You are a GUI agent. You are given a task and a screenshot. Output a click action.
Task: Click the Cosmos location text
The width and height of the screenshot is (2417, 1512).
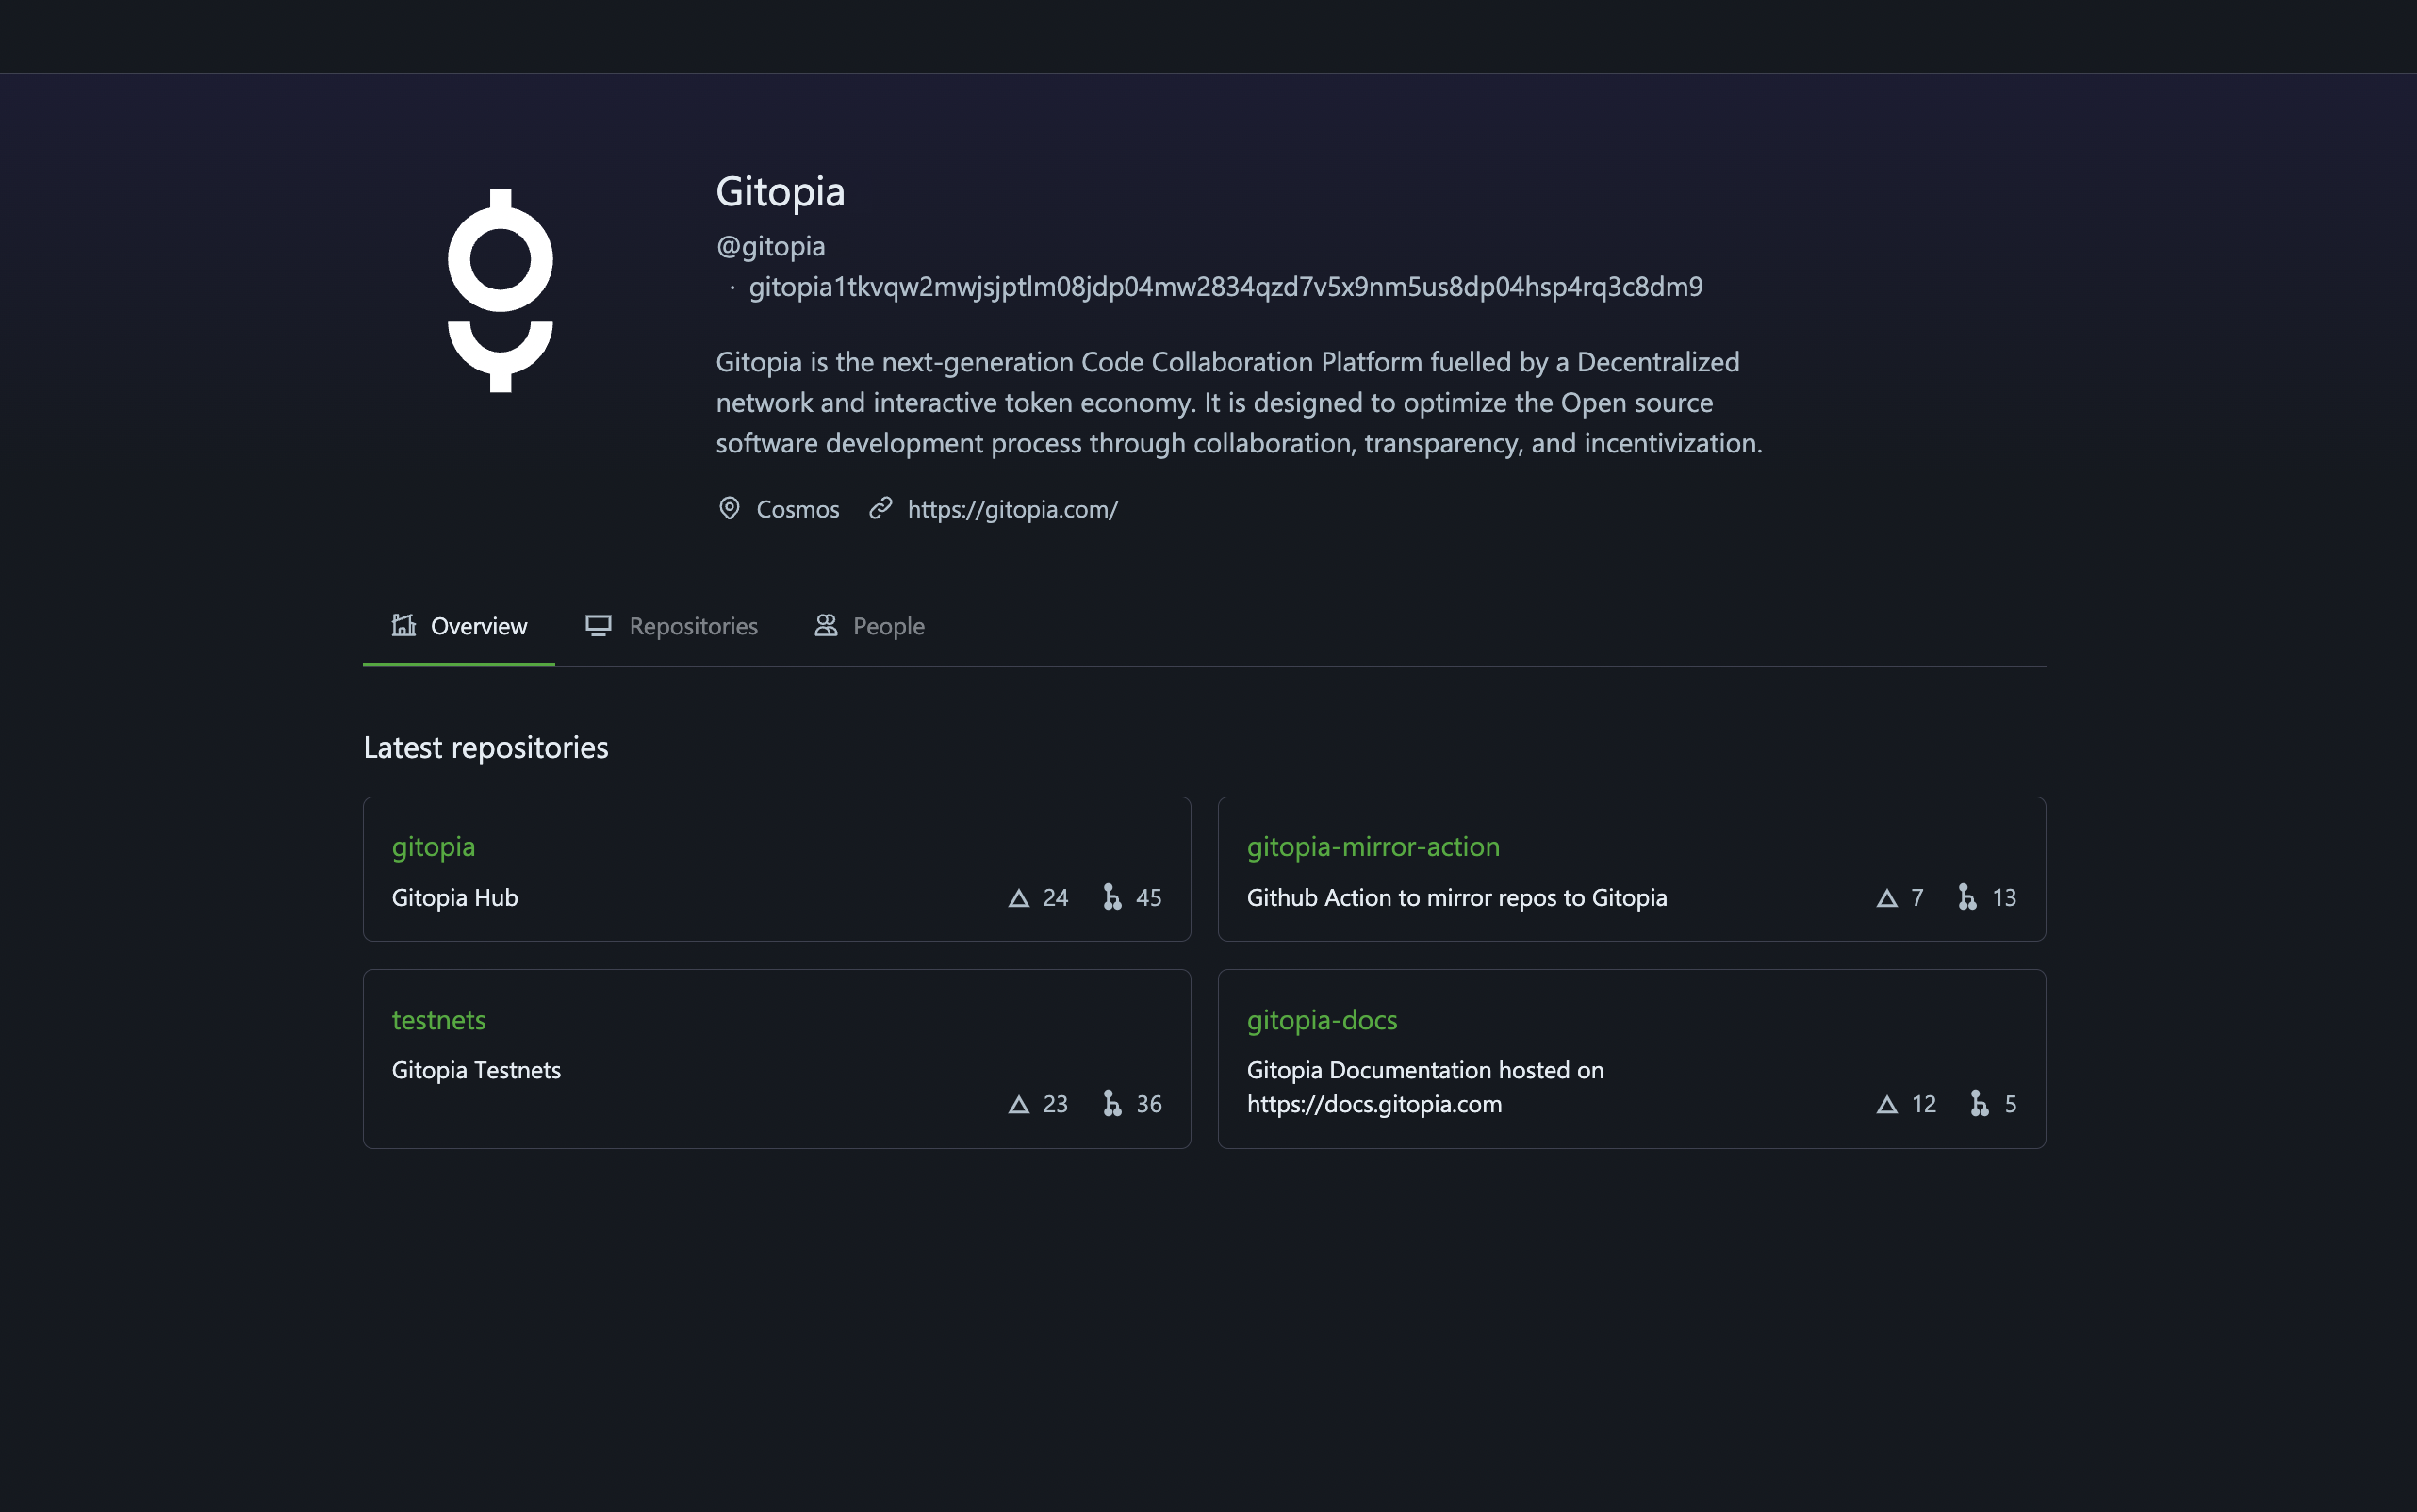click(x=797, y=509)
